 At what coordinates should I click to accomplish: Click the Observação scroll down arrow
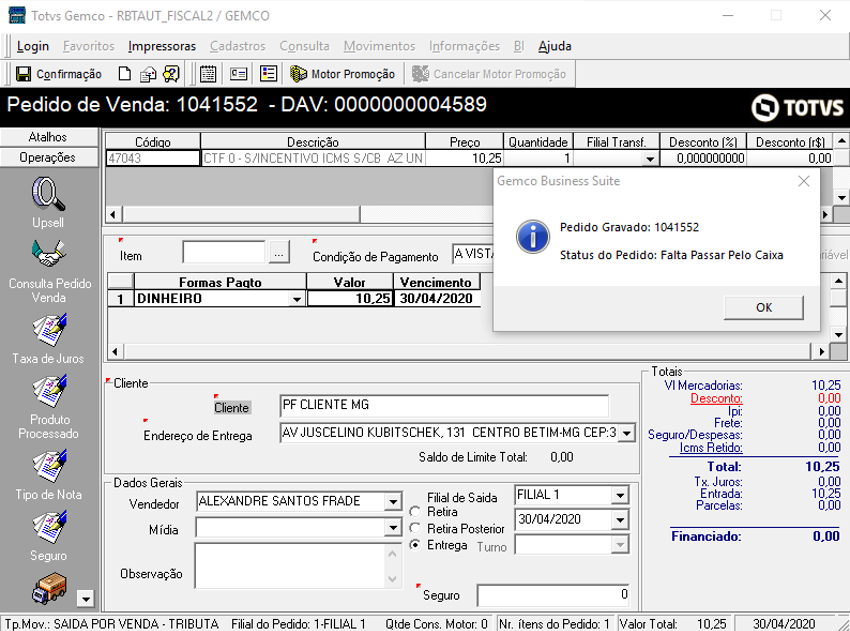393,579
